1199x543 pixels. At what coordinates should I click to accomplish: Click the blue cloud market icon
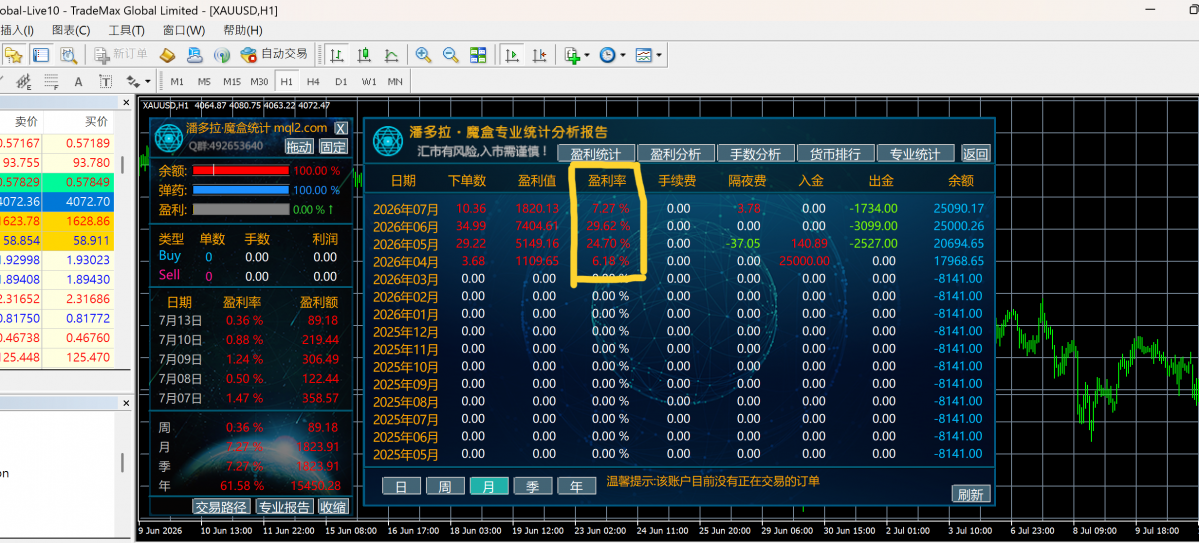point(194,54)
